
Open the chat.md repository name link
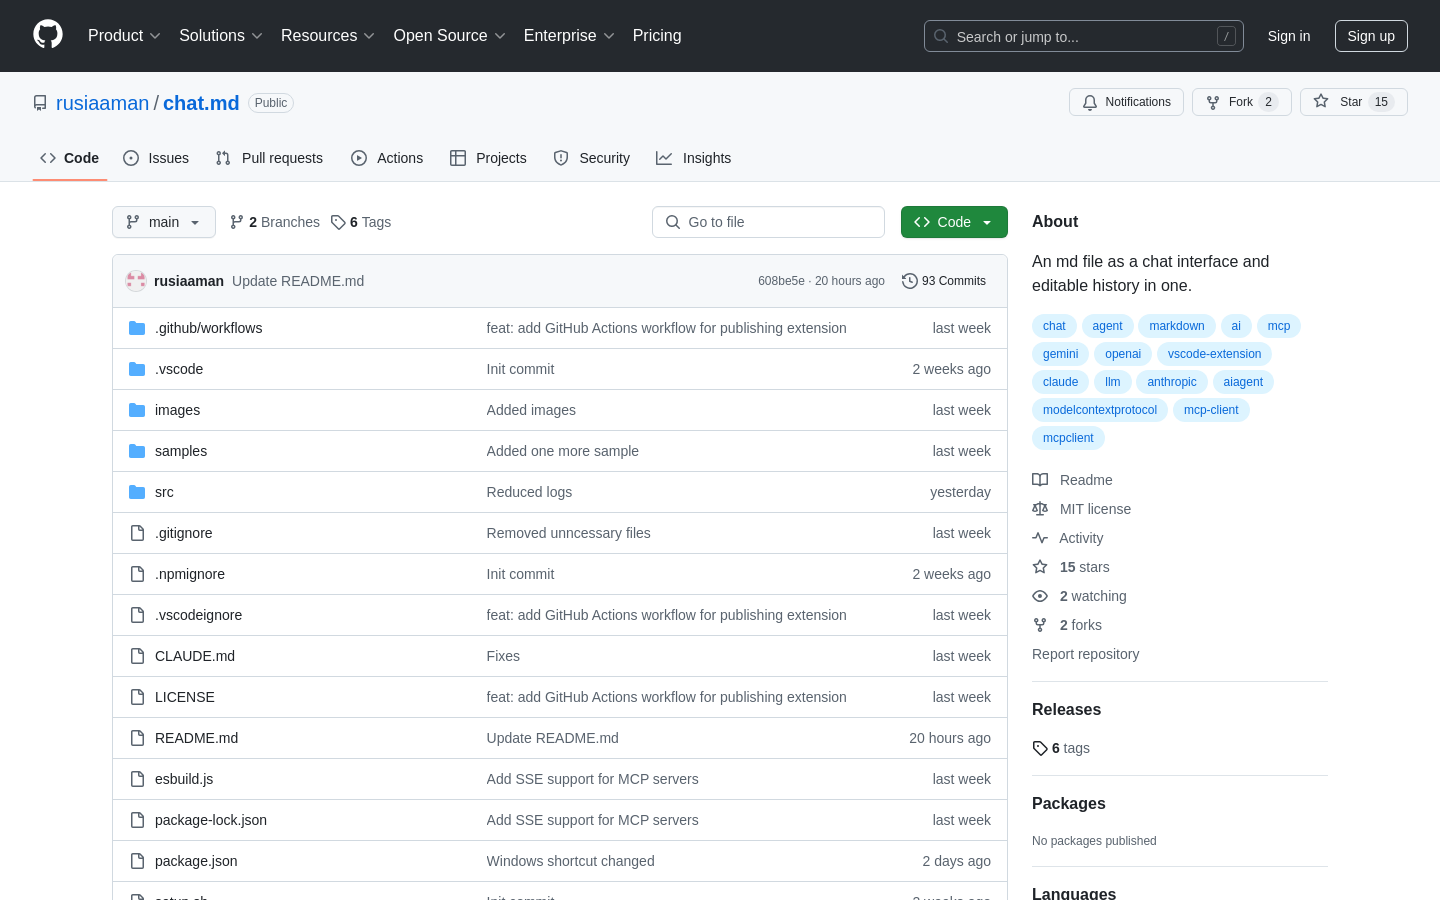[x=201, y=103]
